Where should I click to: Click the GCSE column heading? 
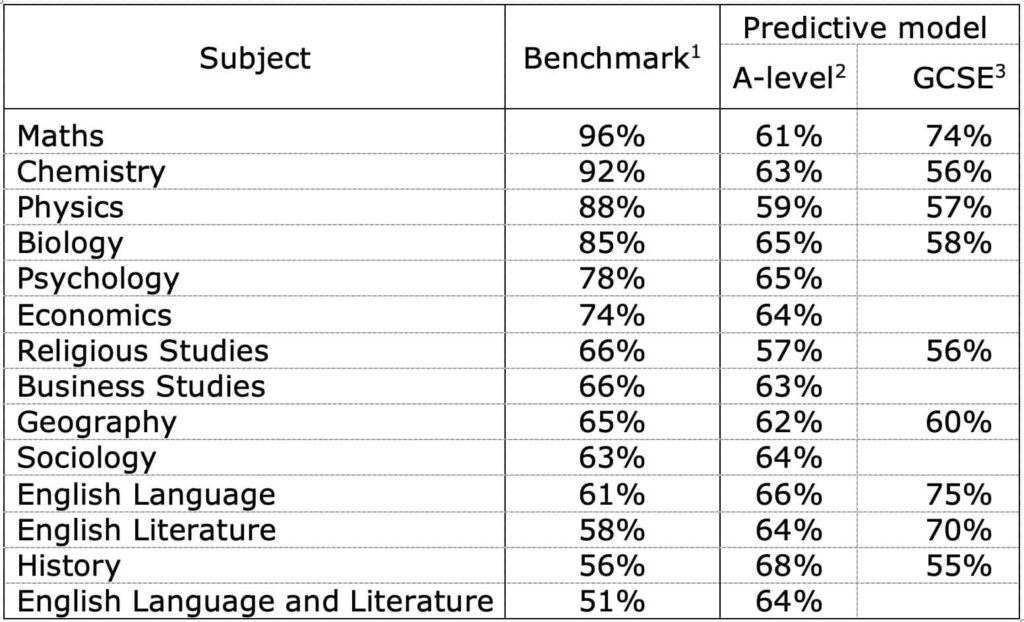959,78
